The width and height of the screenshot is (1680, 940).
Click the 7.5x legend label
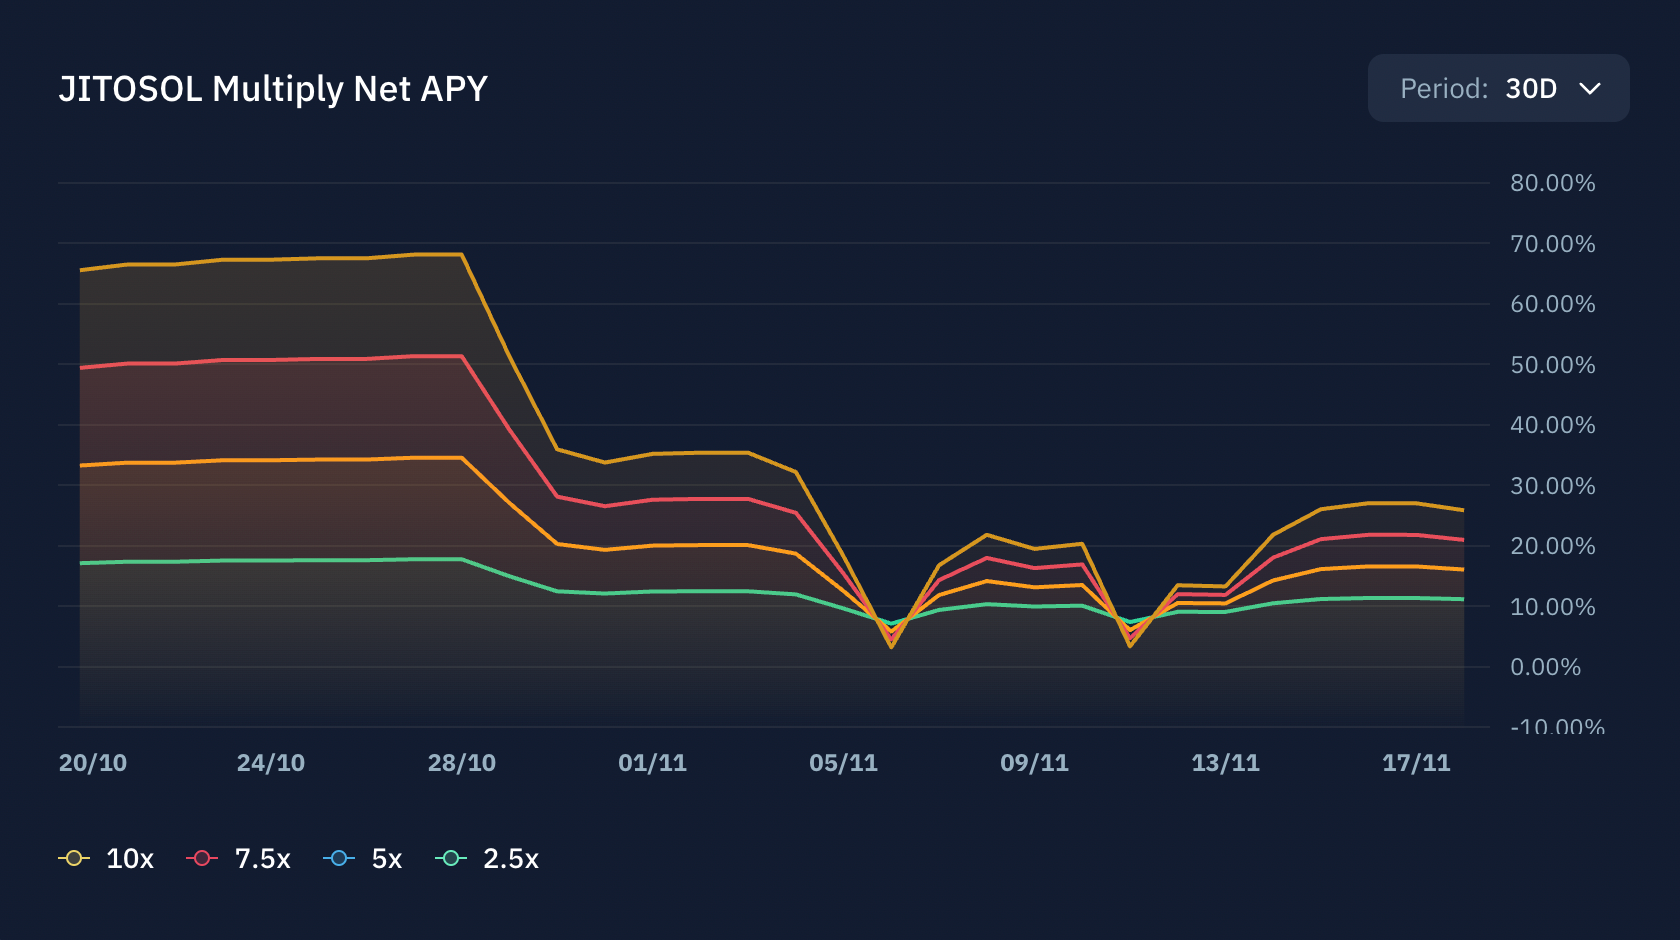pyautogui.click(x=263, y=859)
